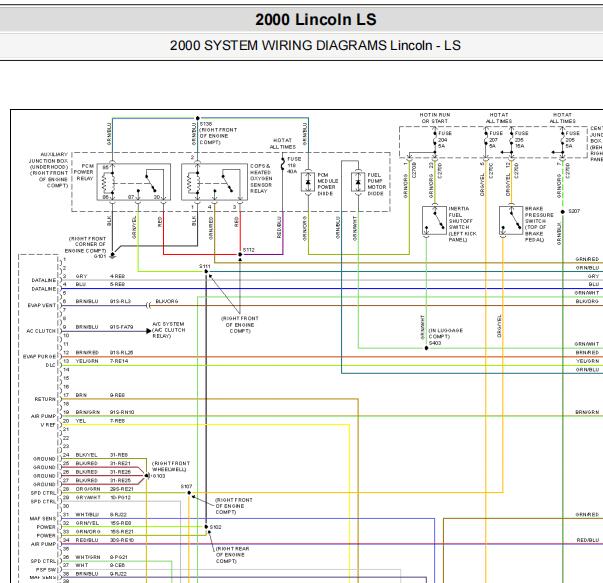Click the Fuse 118 40A symbol
Viewport: 603px width, 583px height.
tap(283, 164)
